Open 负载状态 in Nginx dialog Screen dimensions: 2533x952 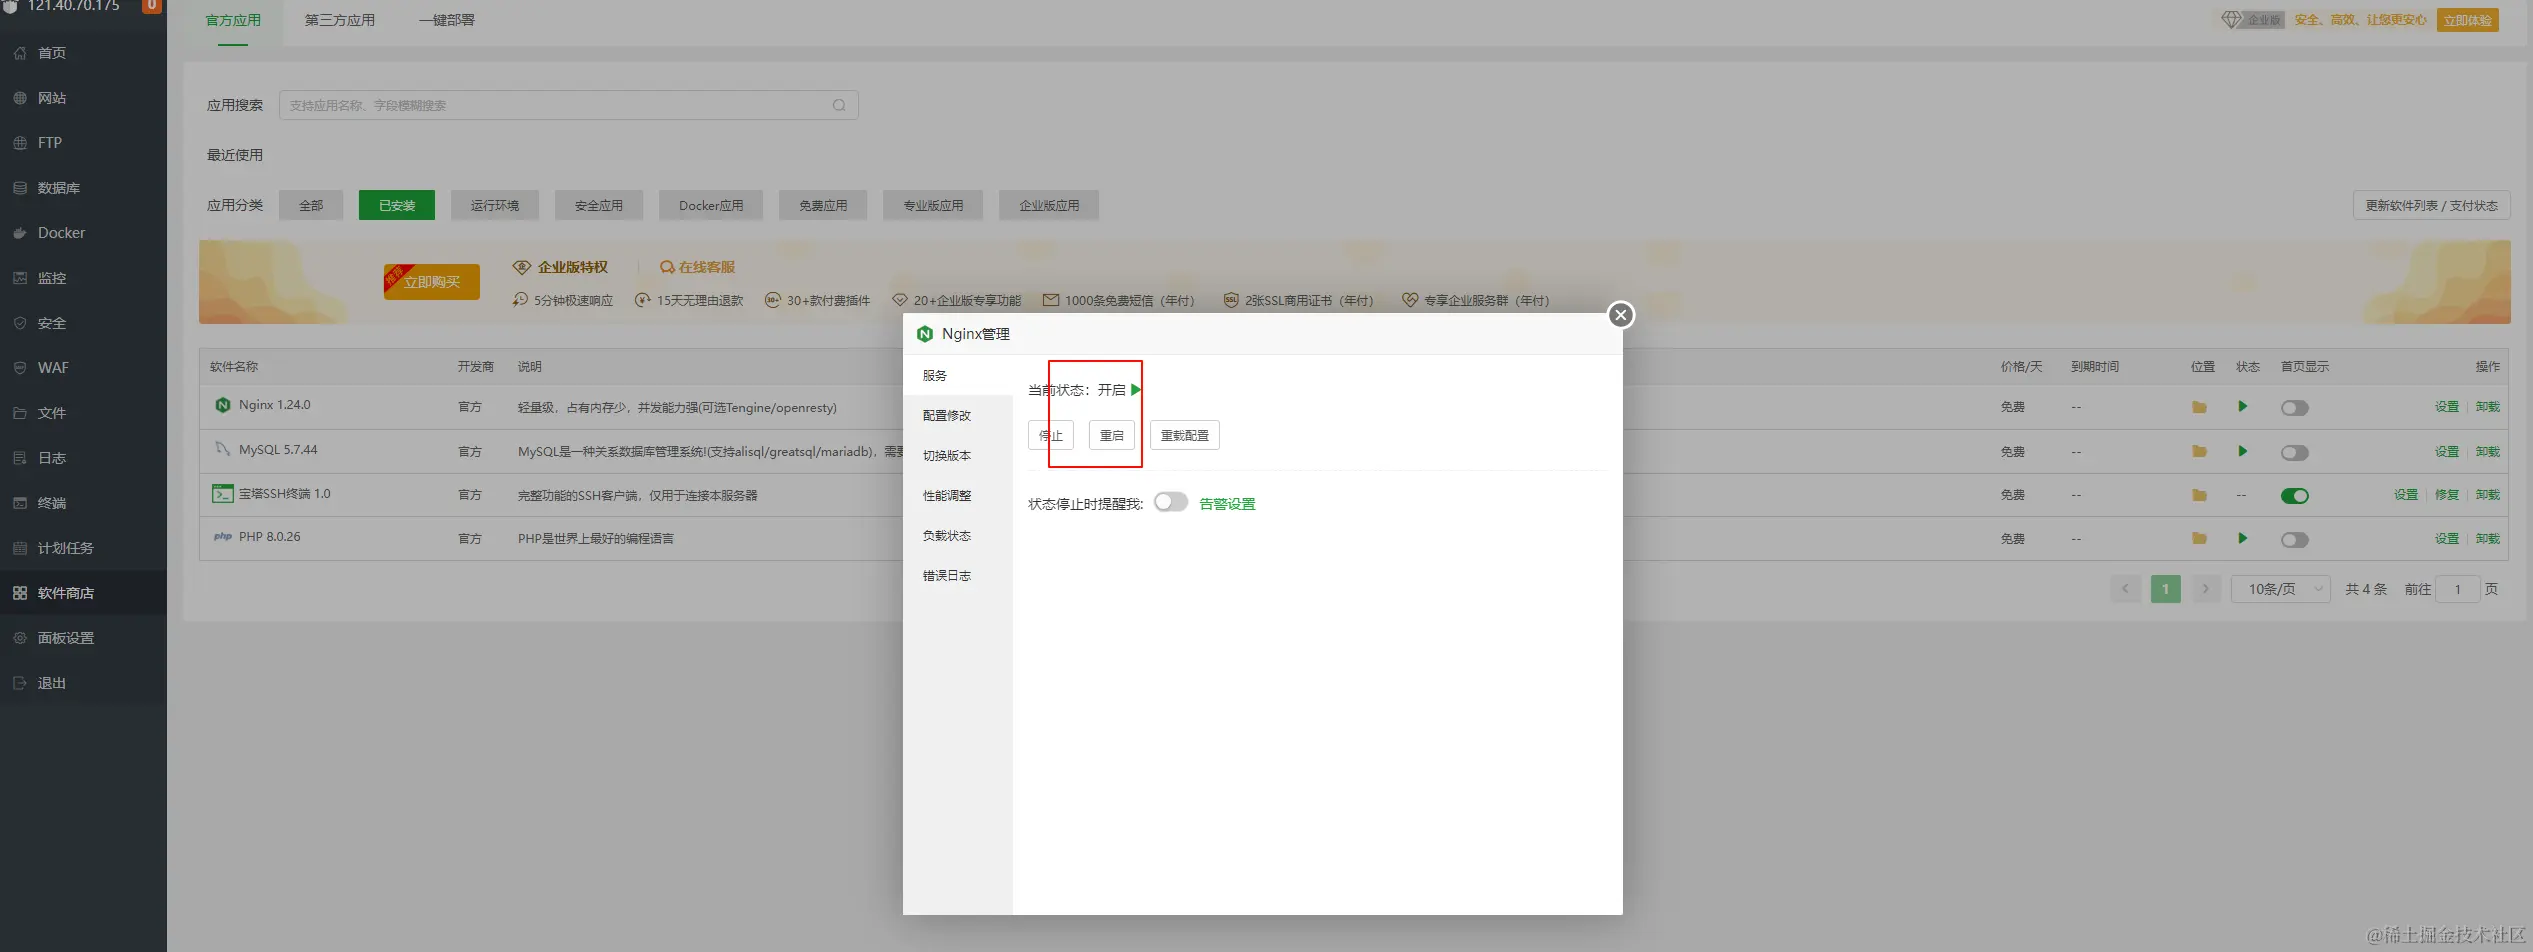pyautogui.click(x=958, y=536)
